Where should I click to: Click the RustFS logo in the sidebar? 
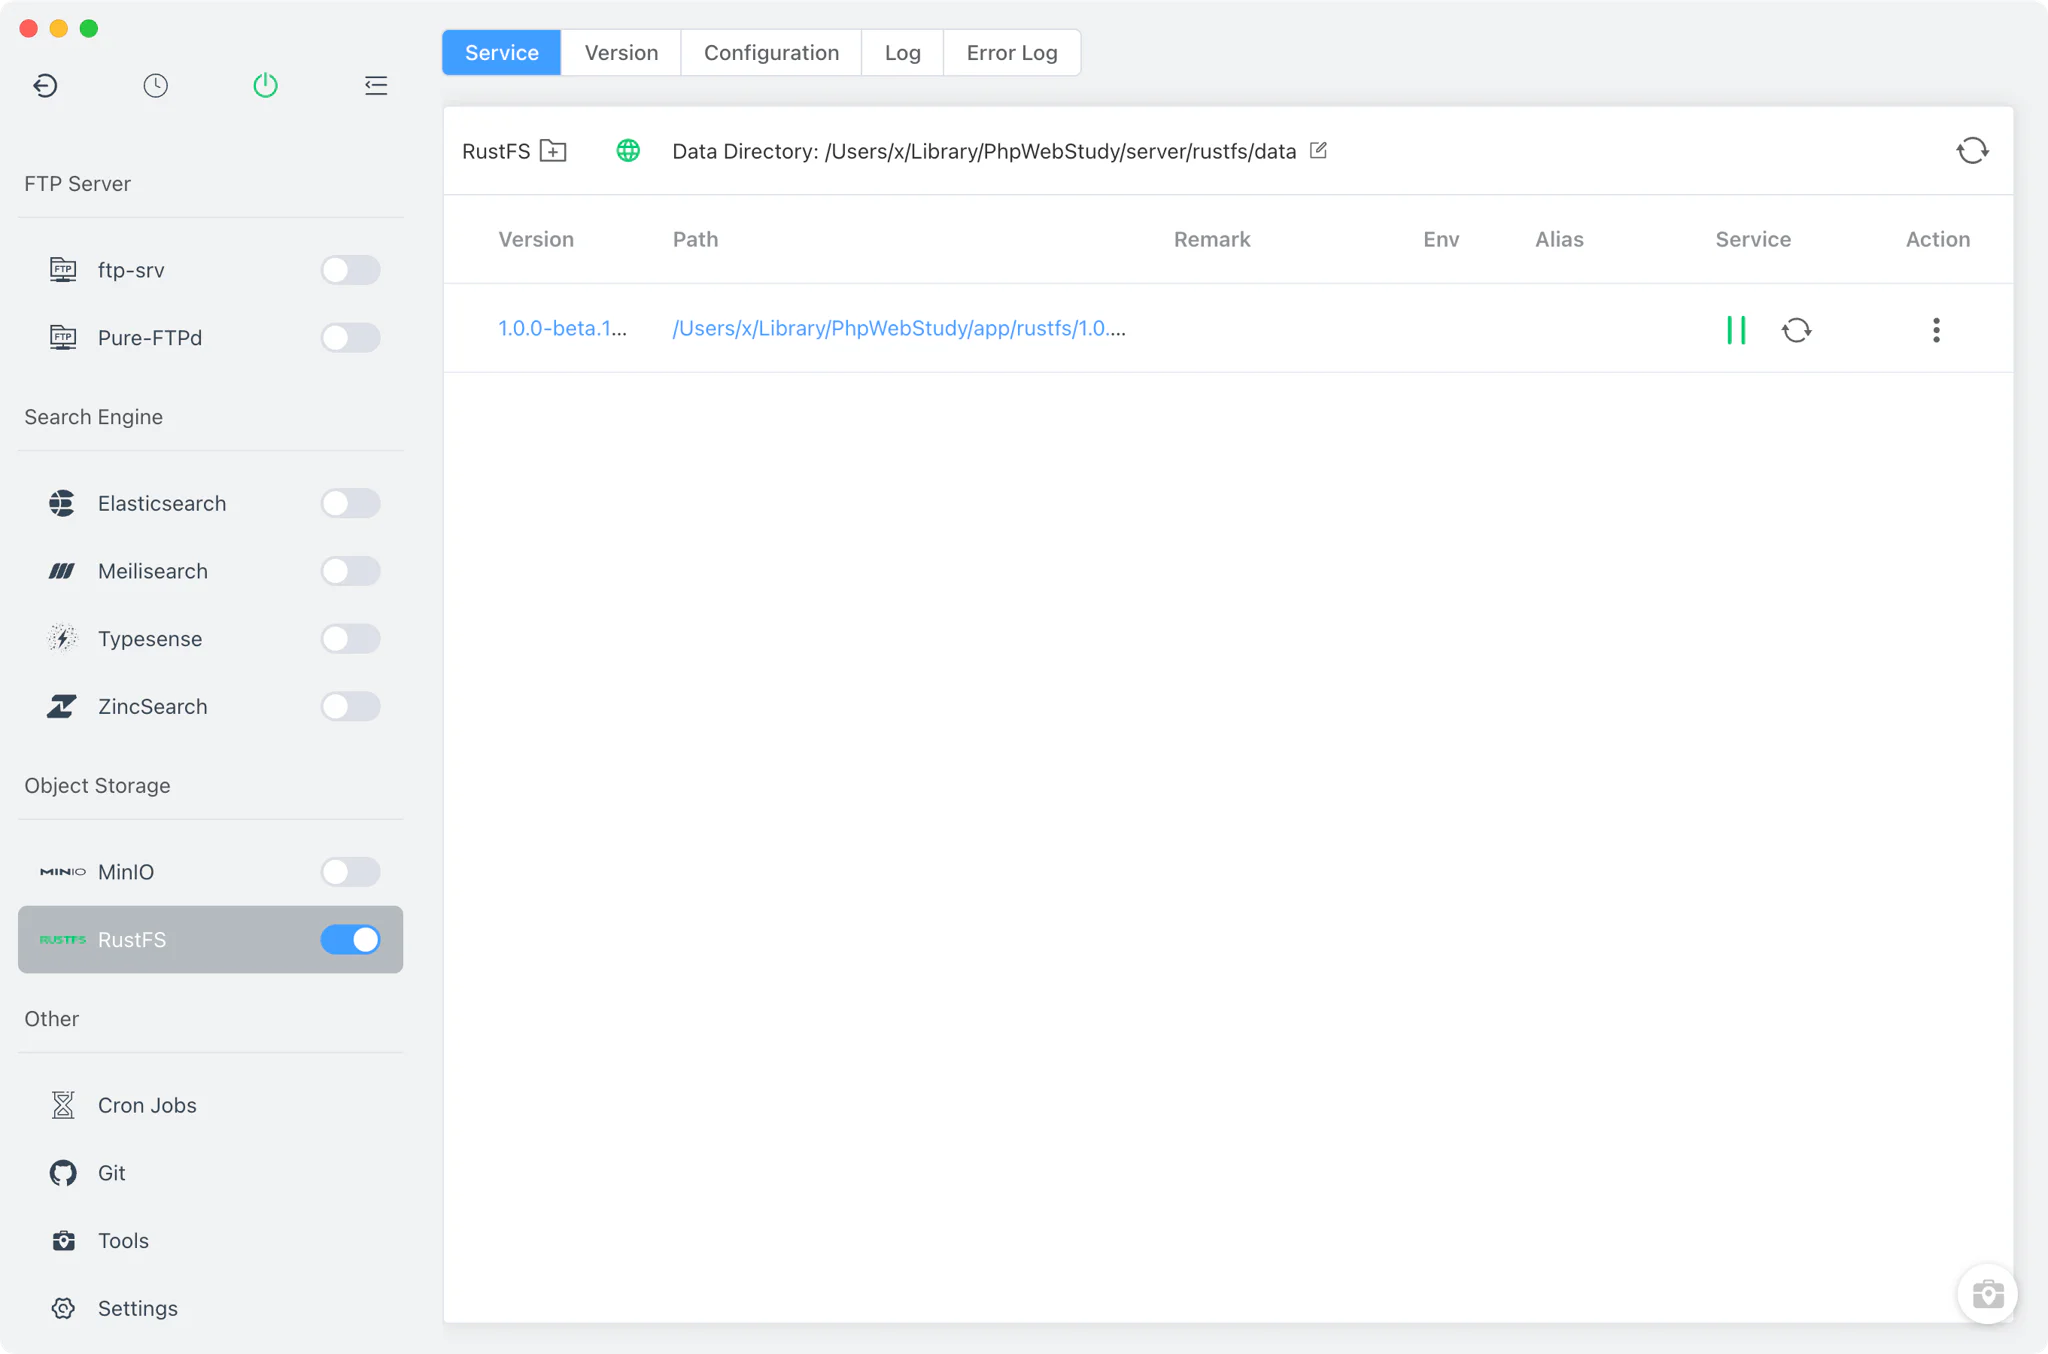[x=62, y=939]
